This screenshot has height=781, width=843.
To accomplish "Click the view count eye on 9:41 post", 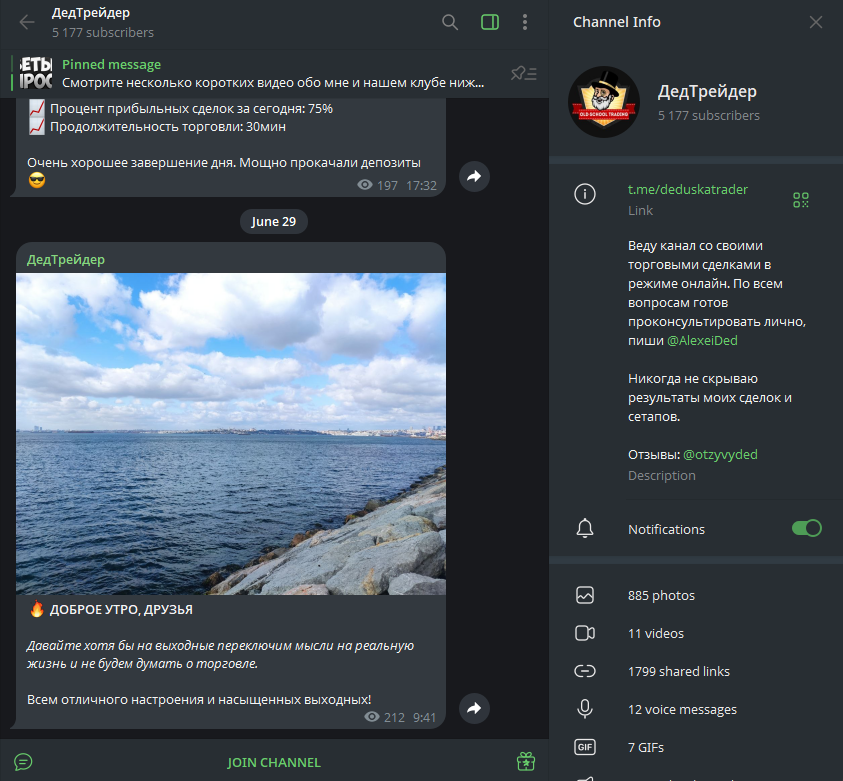I will tap(372, 716).
